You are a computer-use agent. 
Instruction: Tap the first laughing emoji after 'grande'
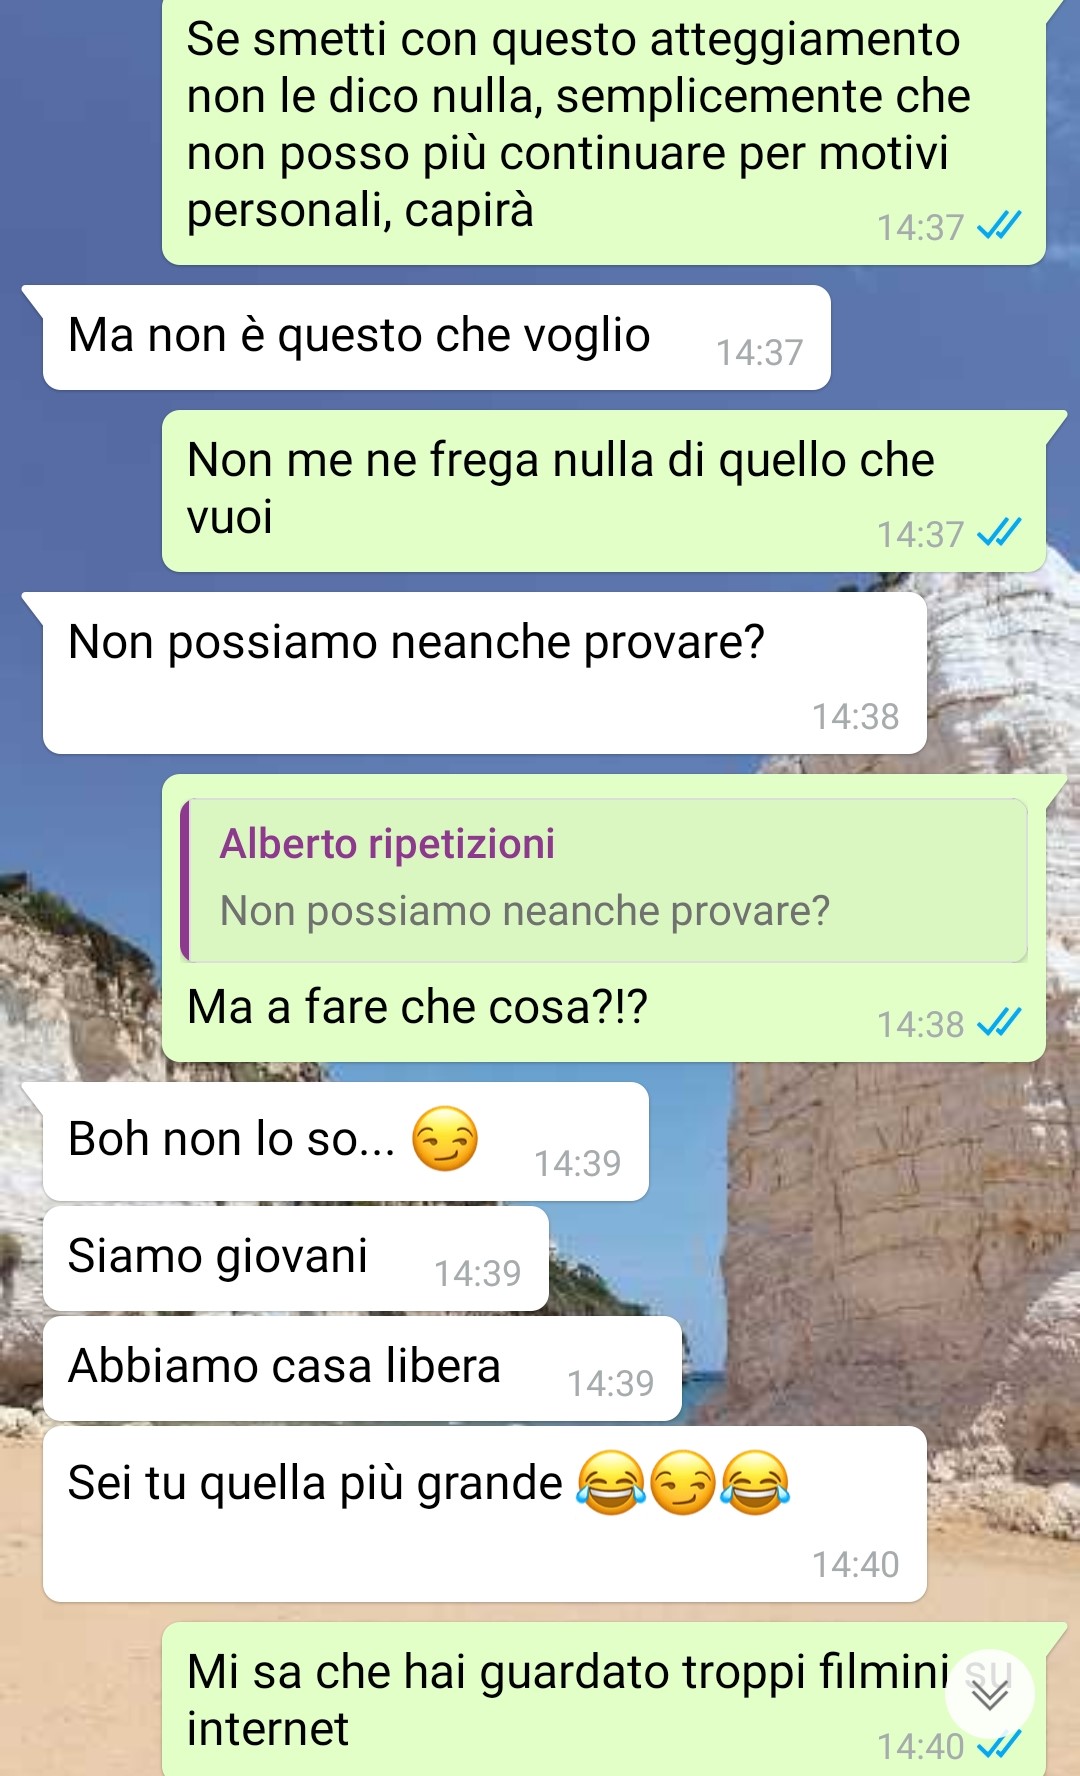click(611, 1482)
